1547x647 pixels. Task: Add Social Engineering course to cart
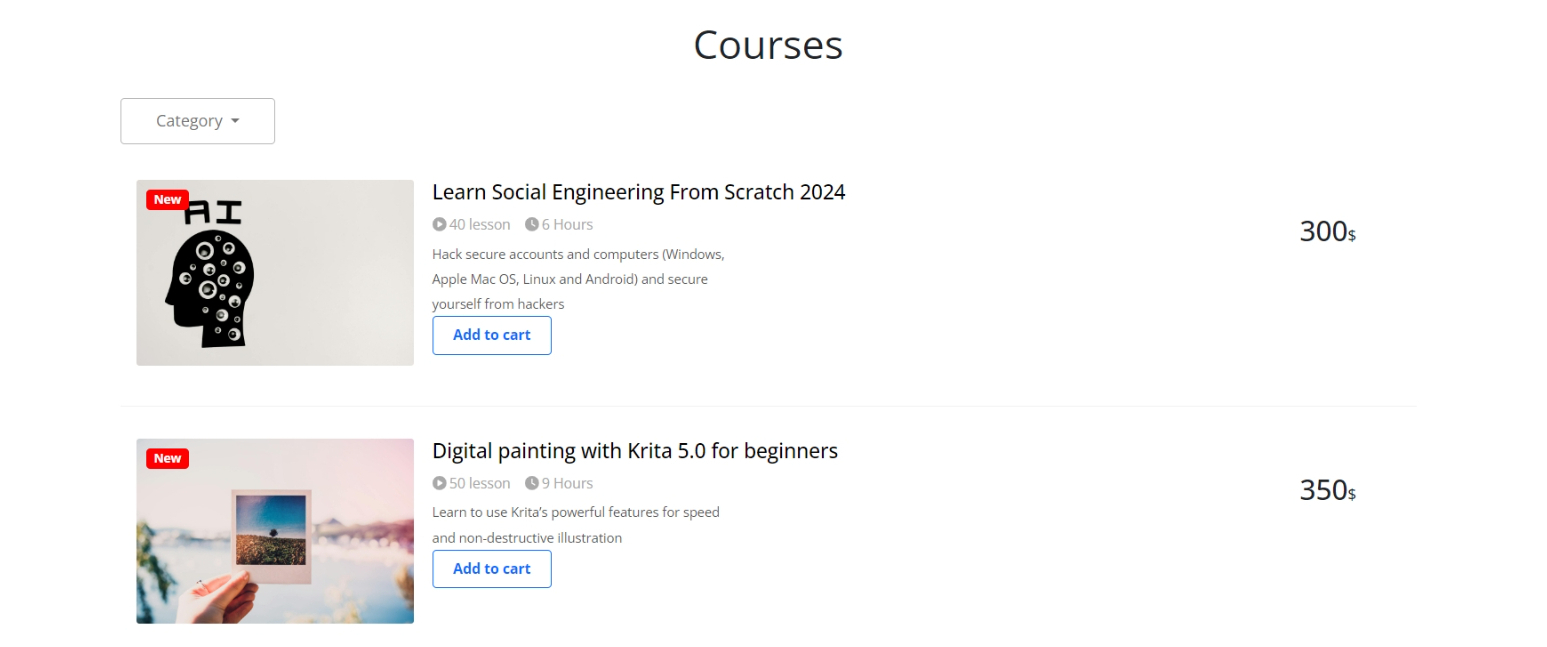click(492, 335)
